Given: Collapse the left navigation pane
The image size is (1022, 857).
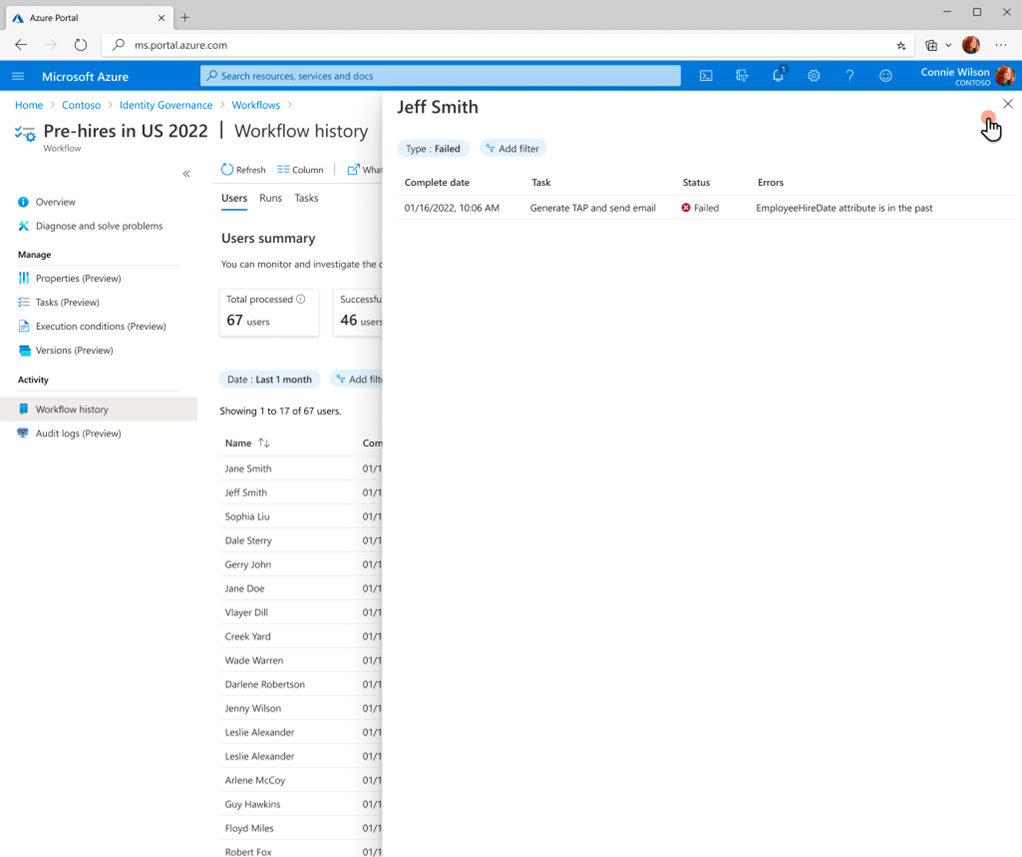Looking at the screenshot, I should (186, 173).
